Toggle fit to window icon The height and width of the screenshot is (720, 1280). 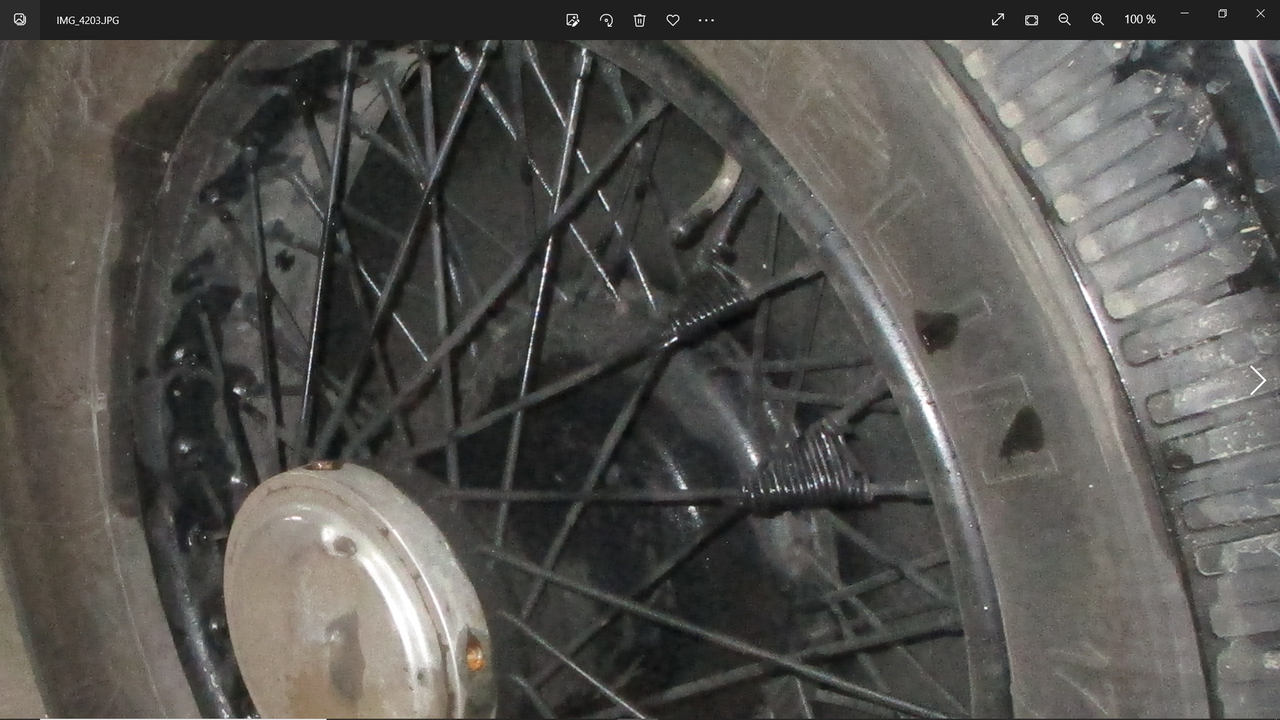(x=1031, y=19)
